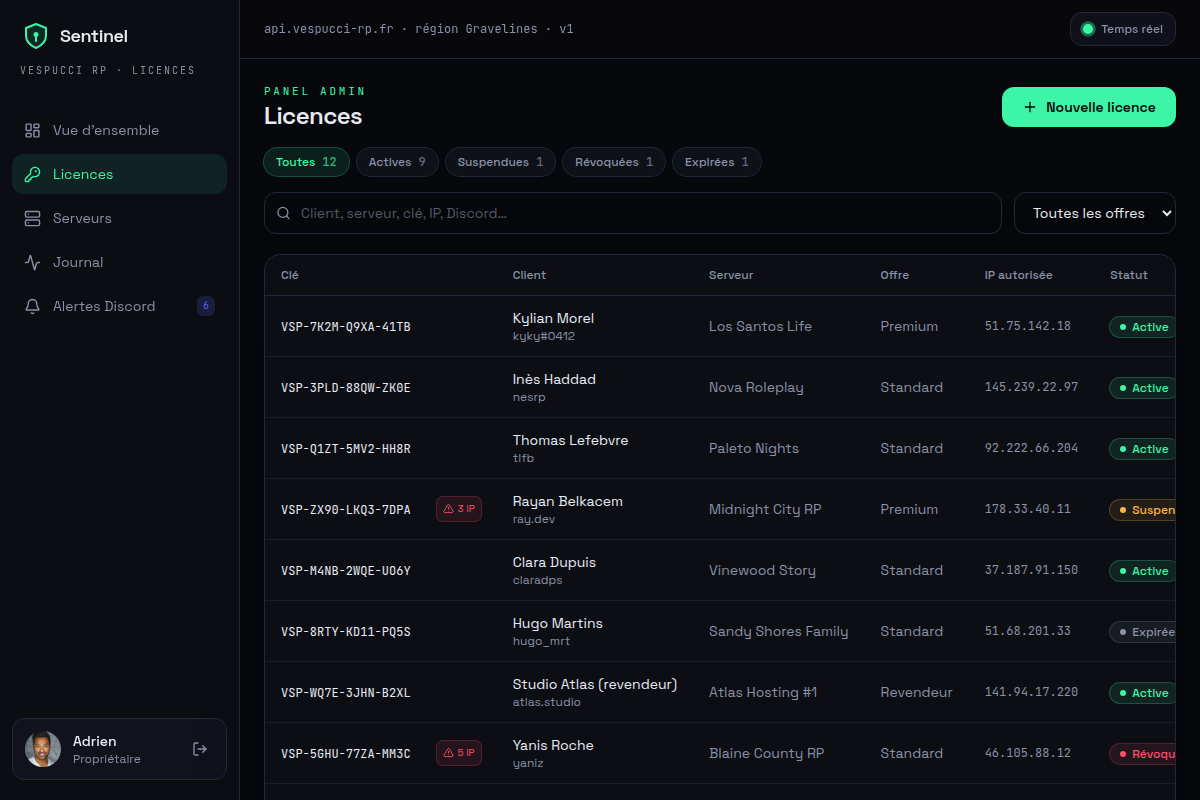Screen dimensions: 1200x800
Task: Click the Serveurs rack icon
Action: [33, 218]
